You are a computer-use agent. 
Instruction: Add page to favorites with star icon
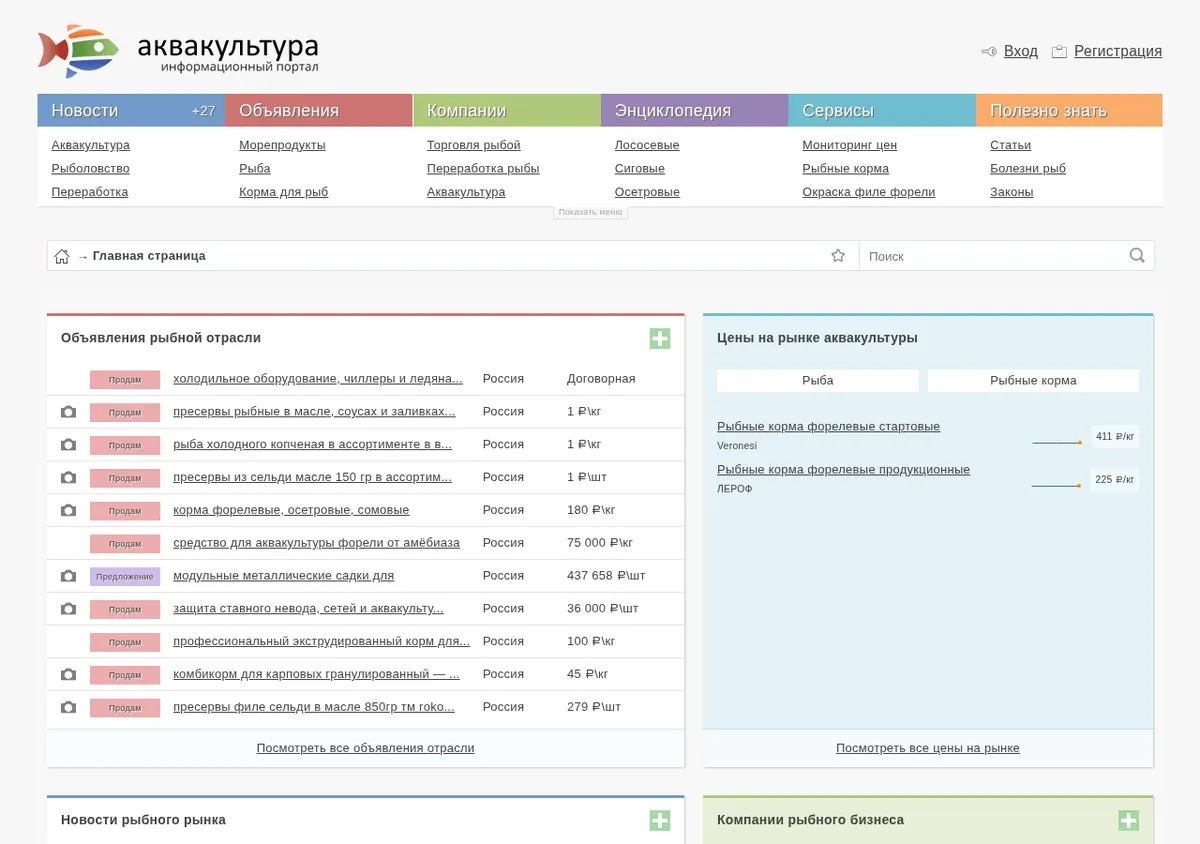pos(838,256)
